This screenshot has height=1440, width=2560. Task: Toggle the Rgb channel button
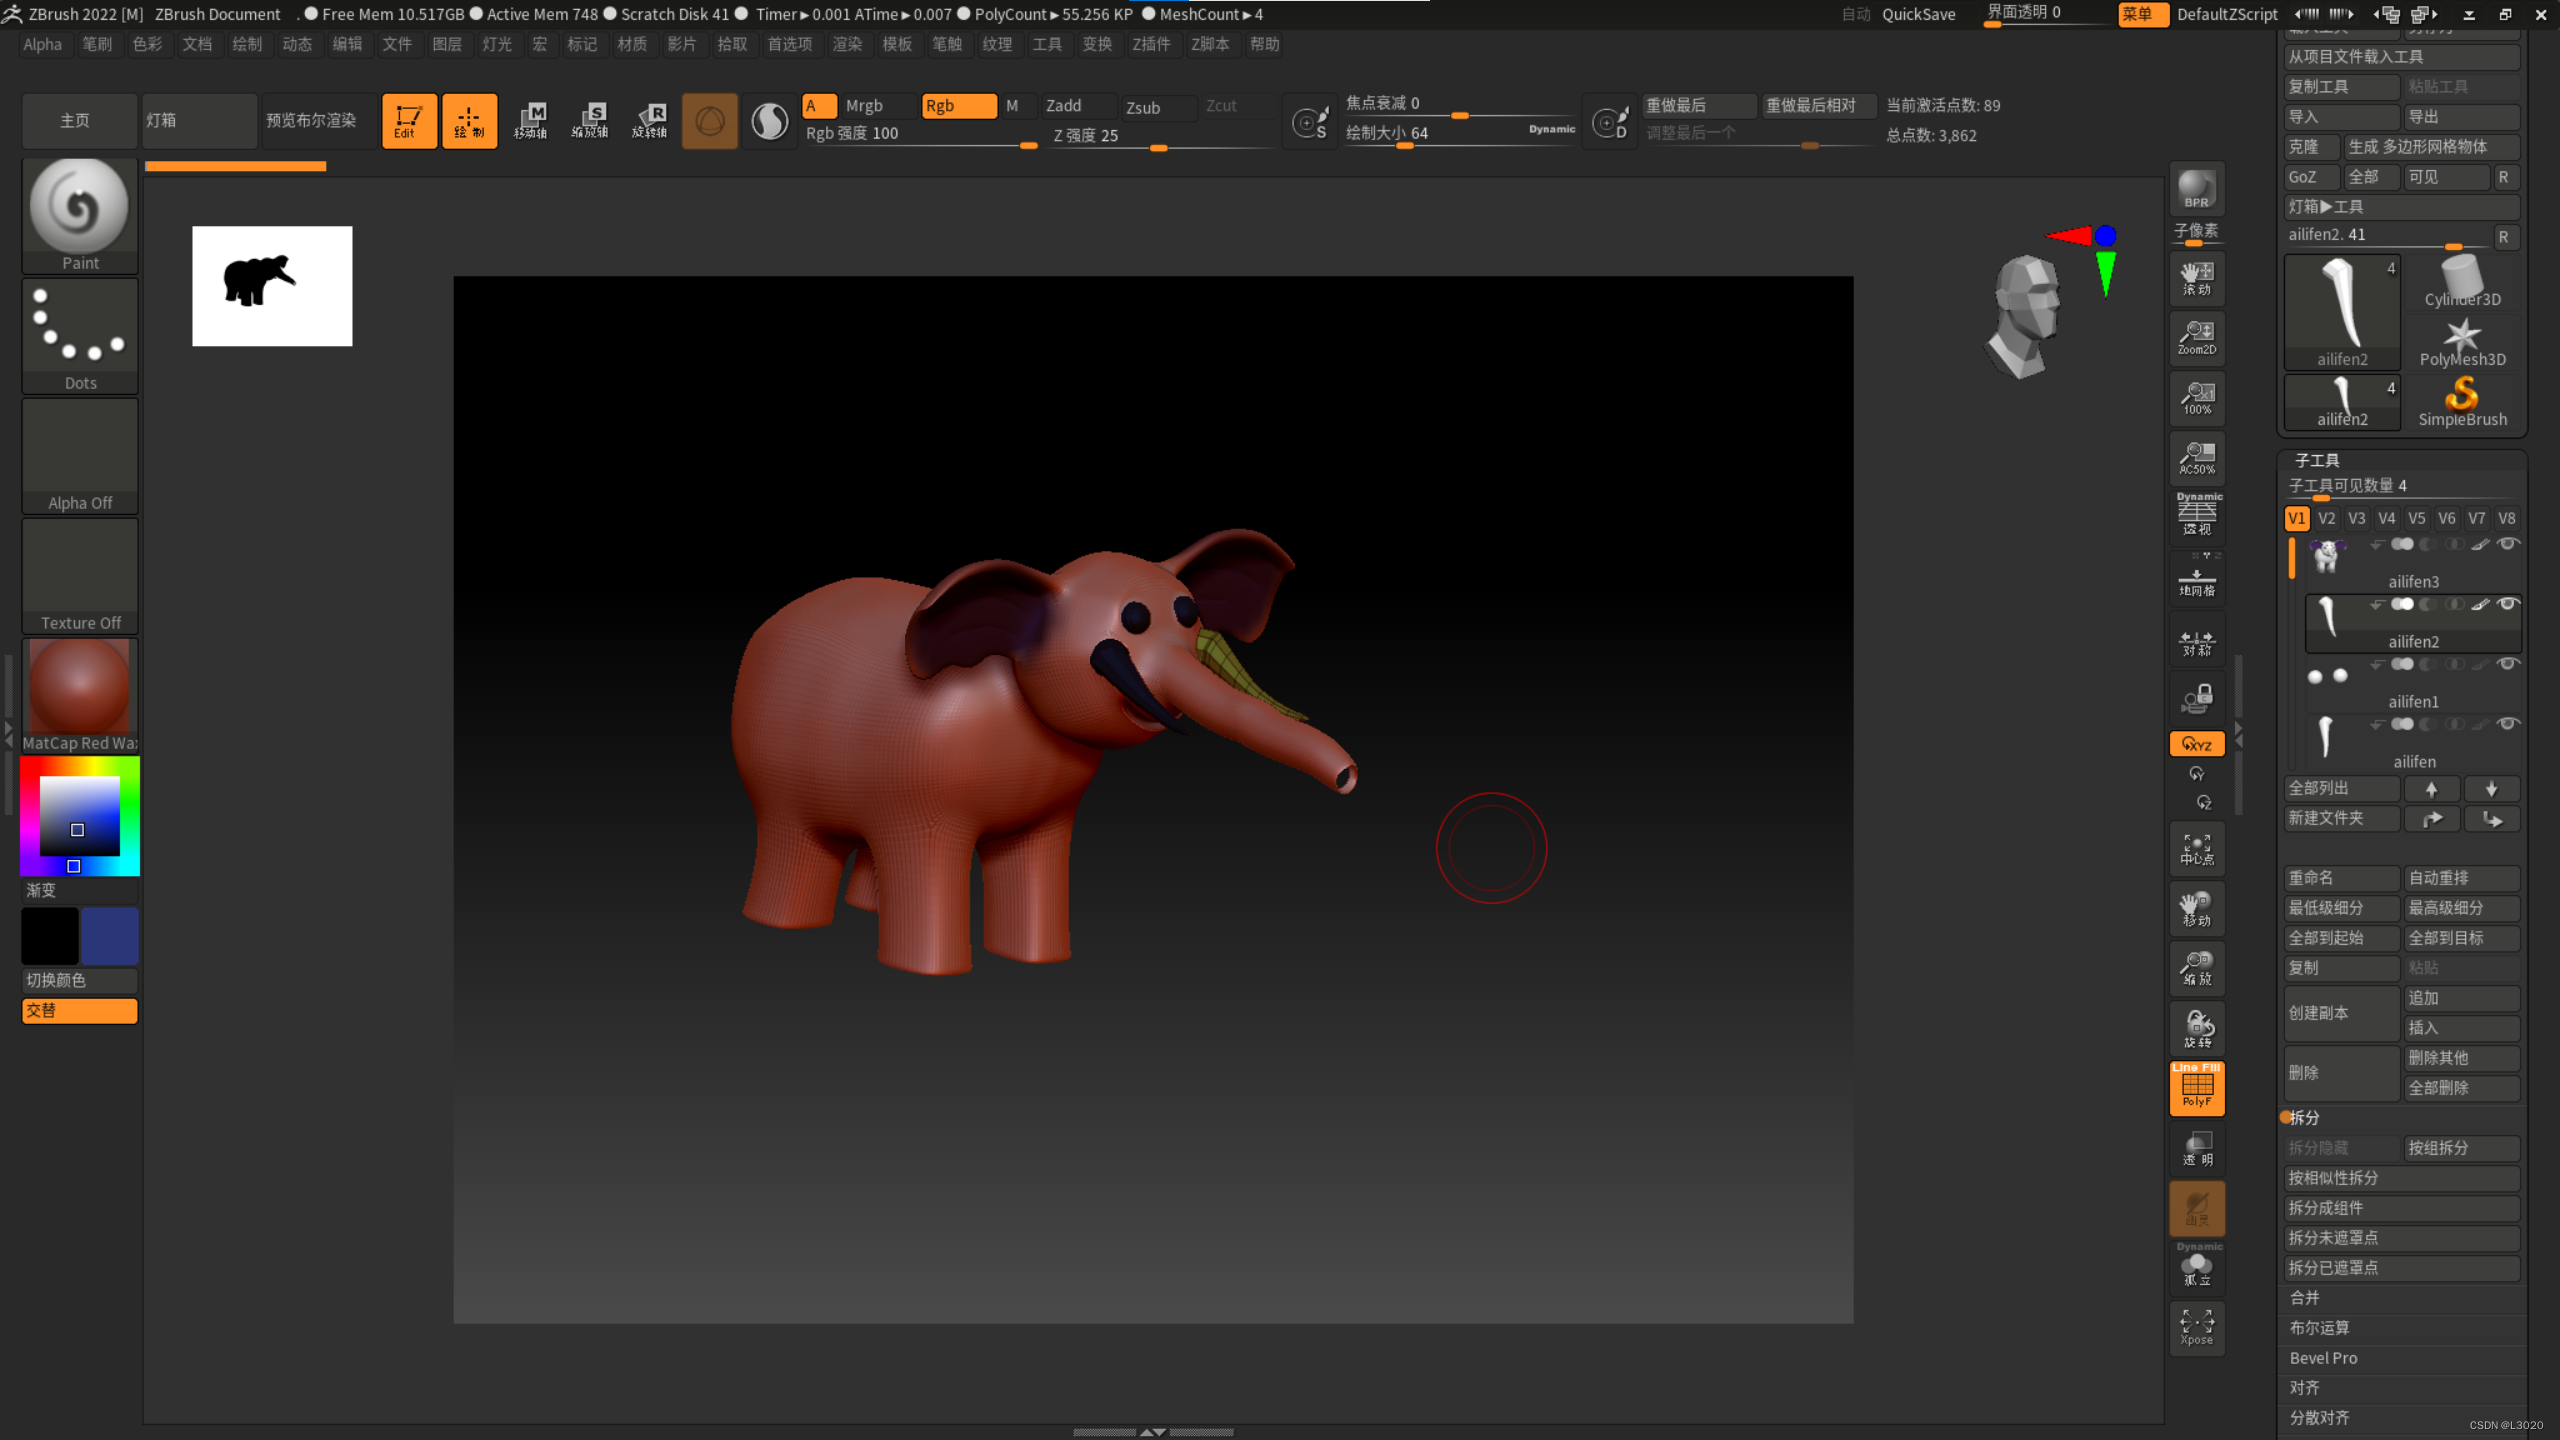(x=957, y=106)
